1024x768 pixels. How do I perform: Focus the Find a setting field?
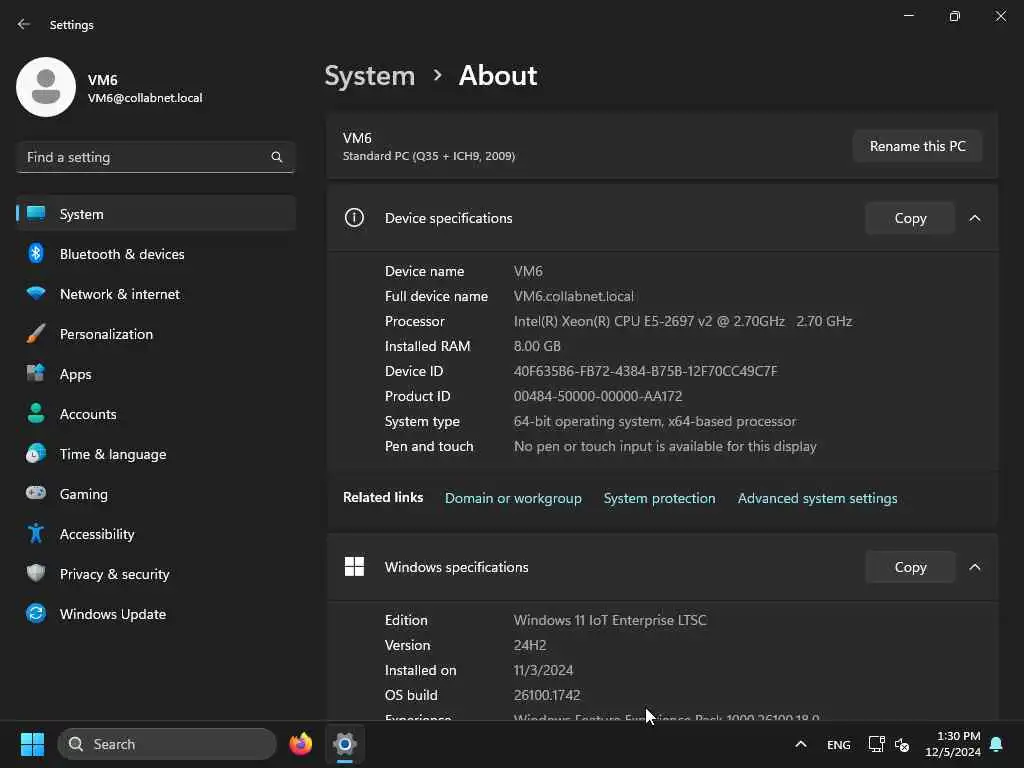(x=155, y=157)
